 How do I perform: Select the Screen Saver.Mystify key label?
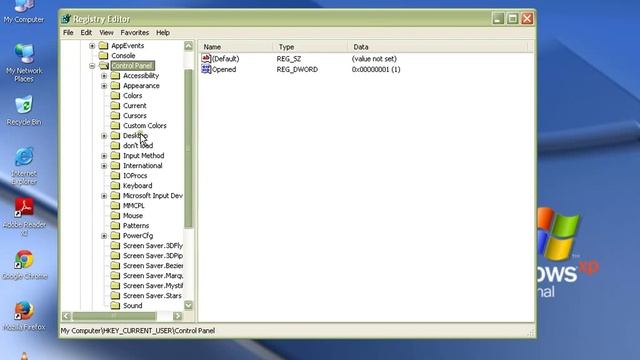[x=153, y=286]
